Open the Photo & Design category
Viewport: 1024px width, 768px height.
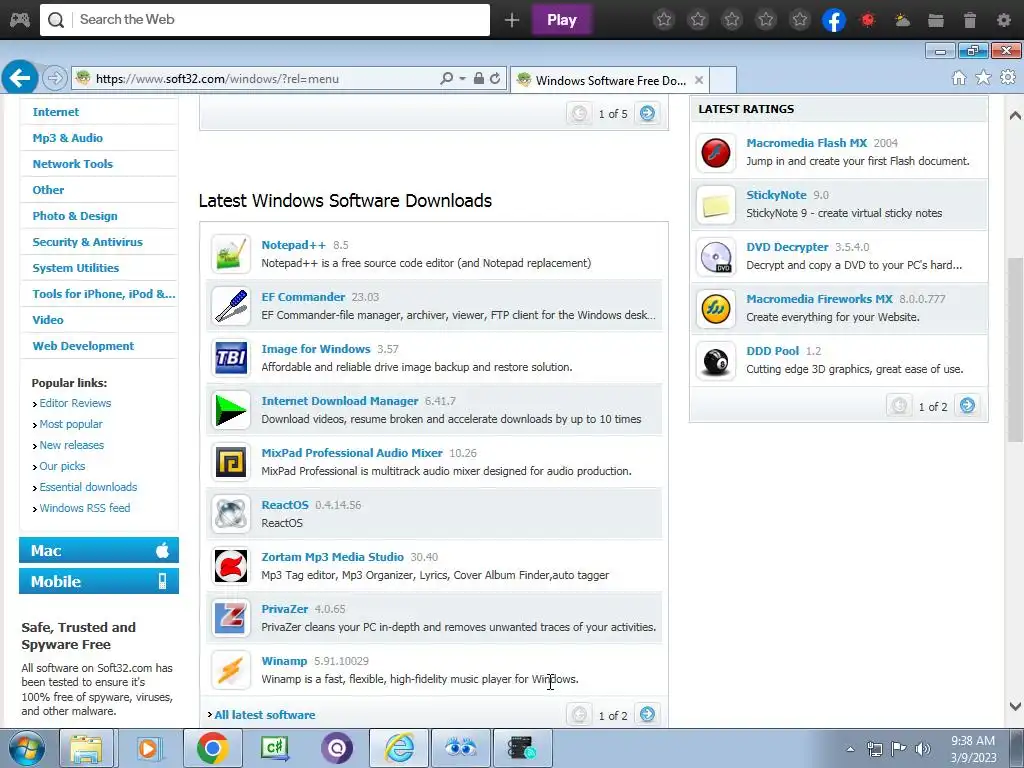pos(74,216)
